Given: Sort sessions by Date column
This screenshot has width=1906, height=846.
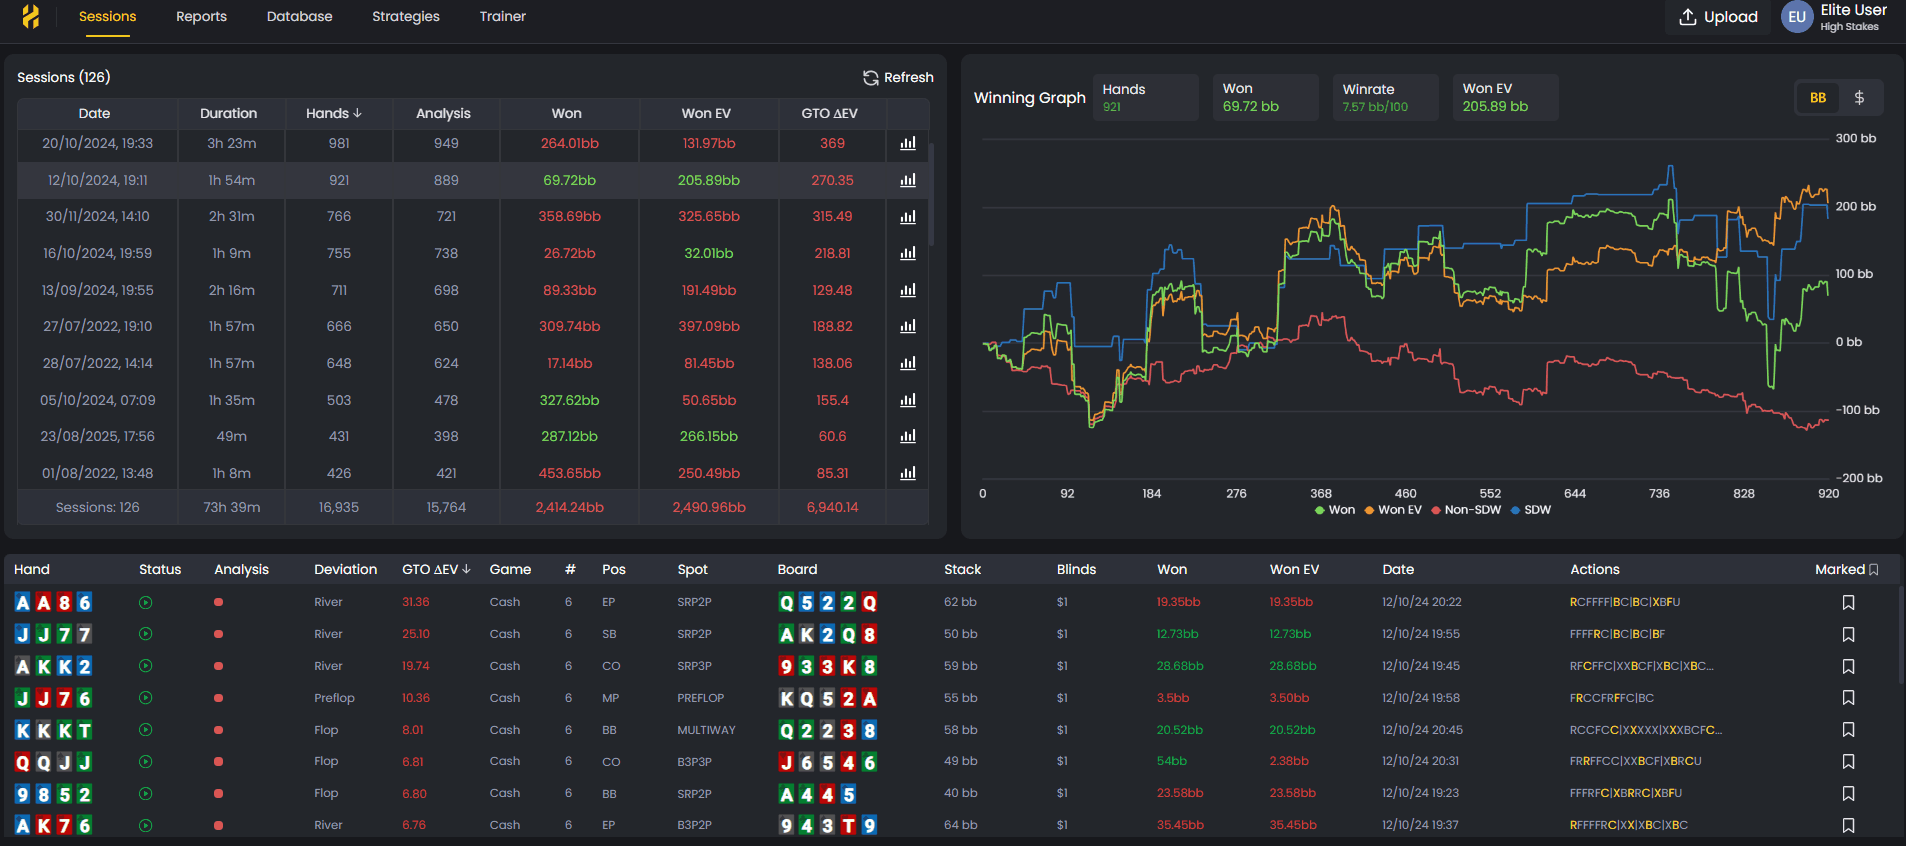Looking at the screenshot, I should coord(95,113).
